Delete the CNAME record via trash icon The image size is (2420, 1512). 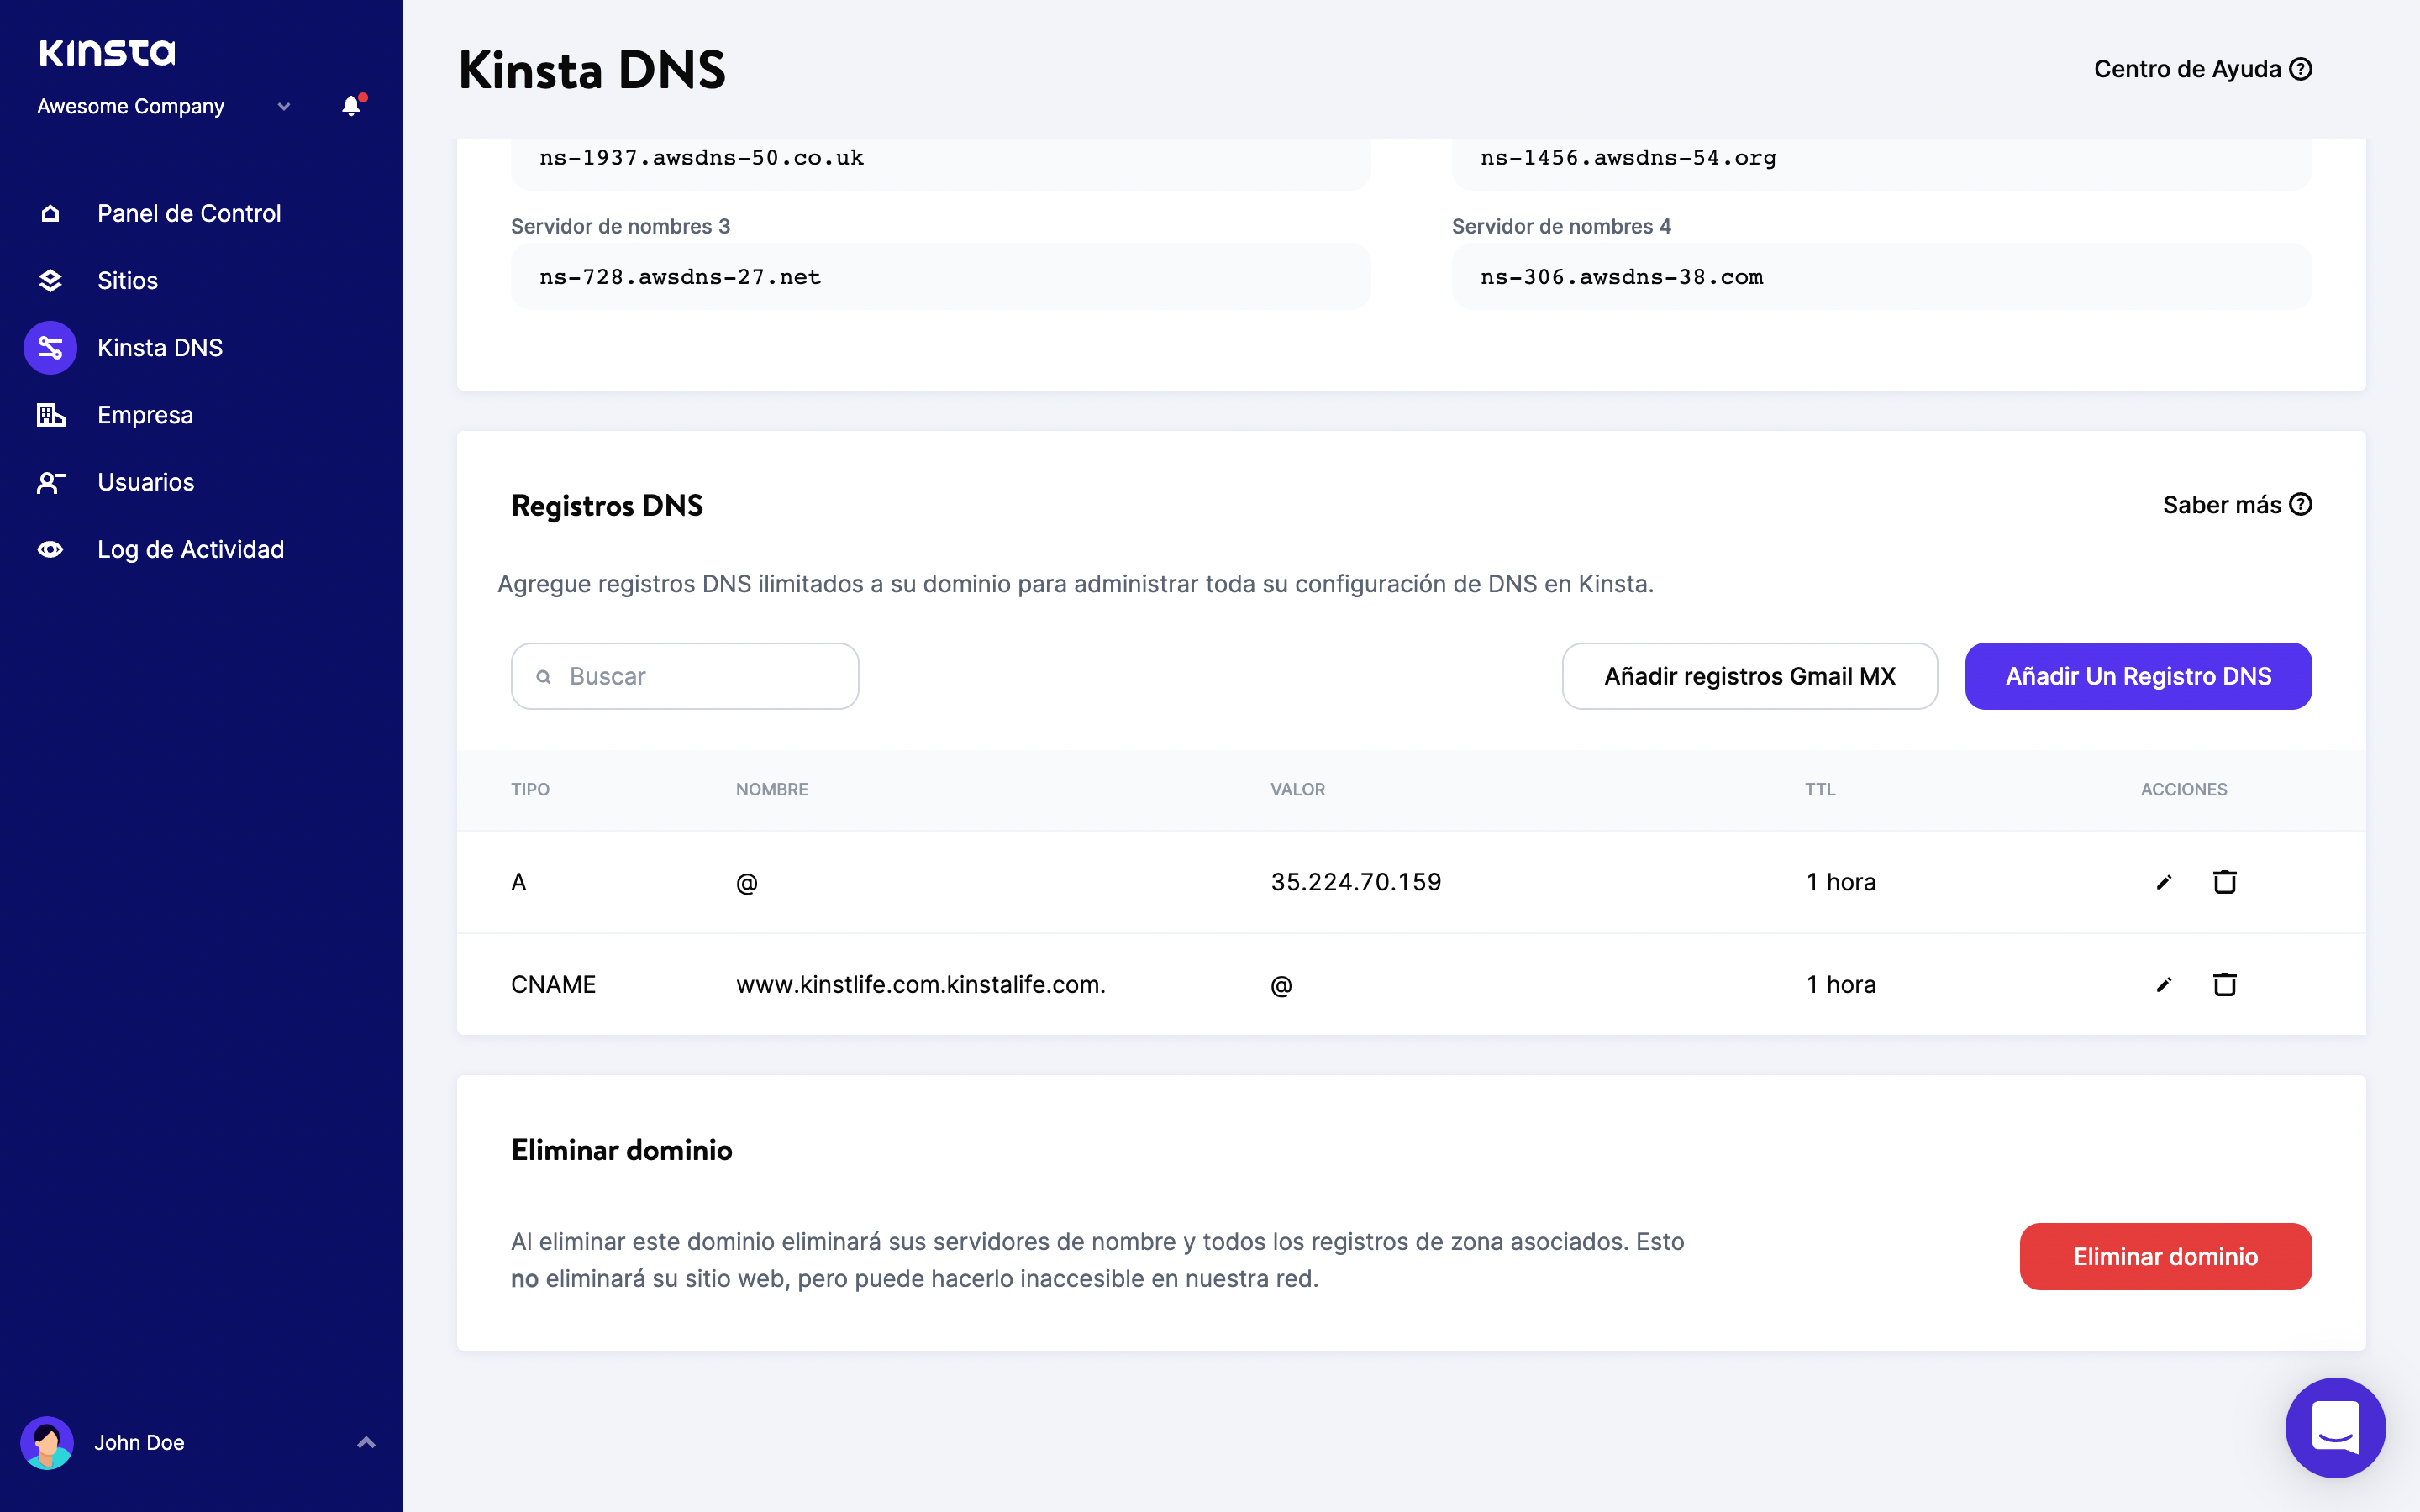[x=2224, y=985]
